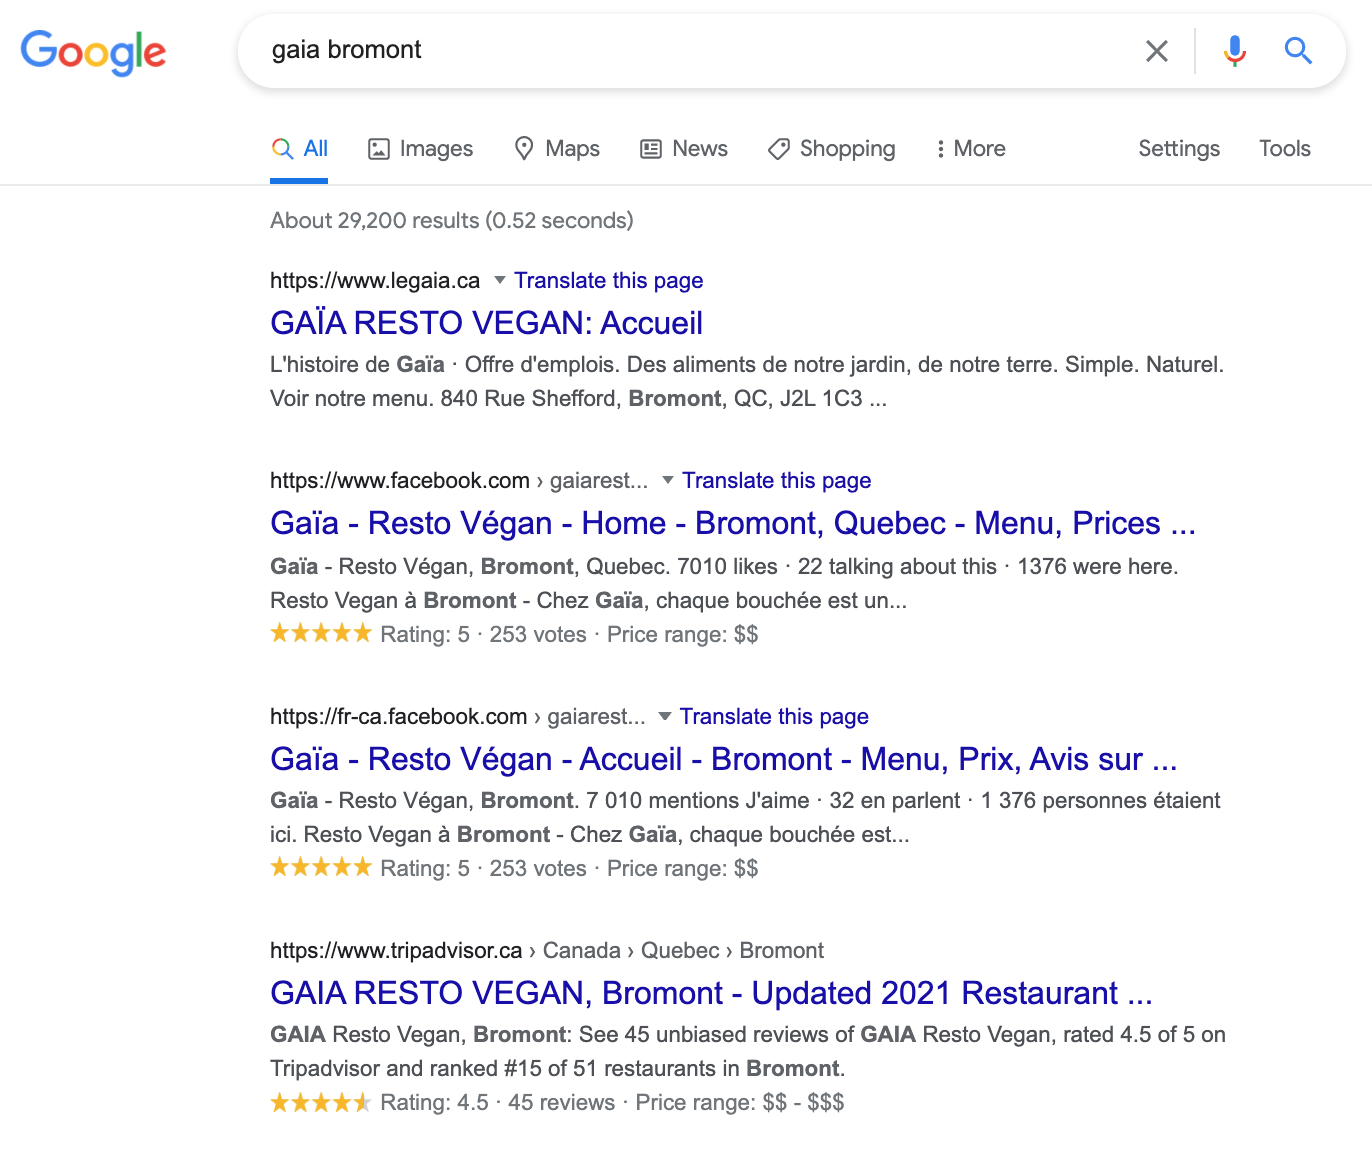This screenshot has height=1160, width=1372.
Task: Click the Google logo to return home
Action: pyautogui.click(x=93, y=53)
